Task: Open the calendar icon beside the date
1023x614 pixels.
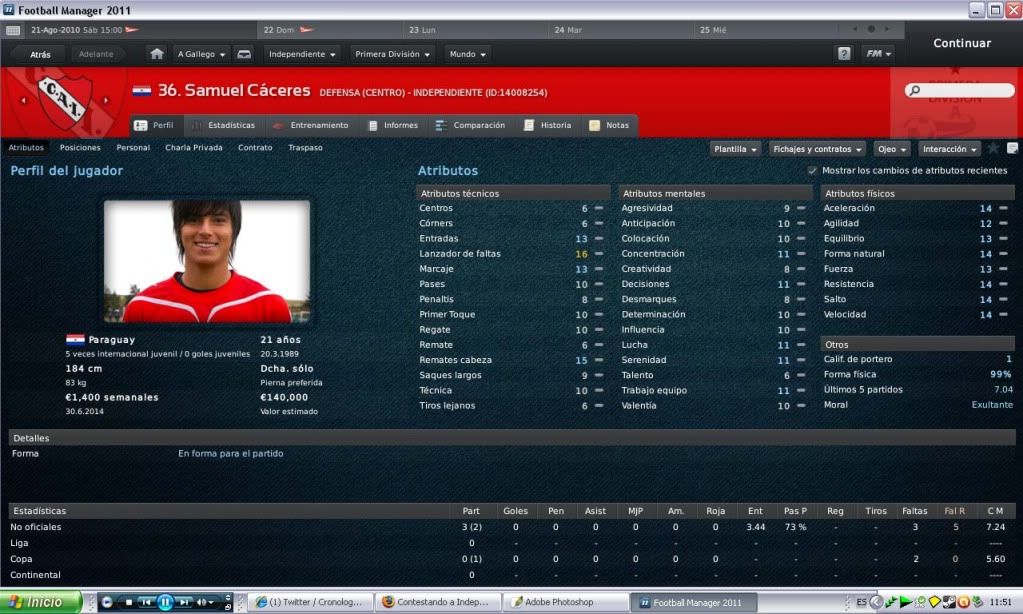Action: 12,30
